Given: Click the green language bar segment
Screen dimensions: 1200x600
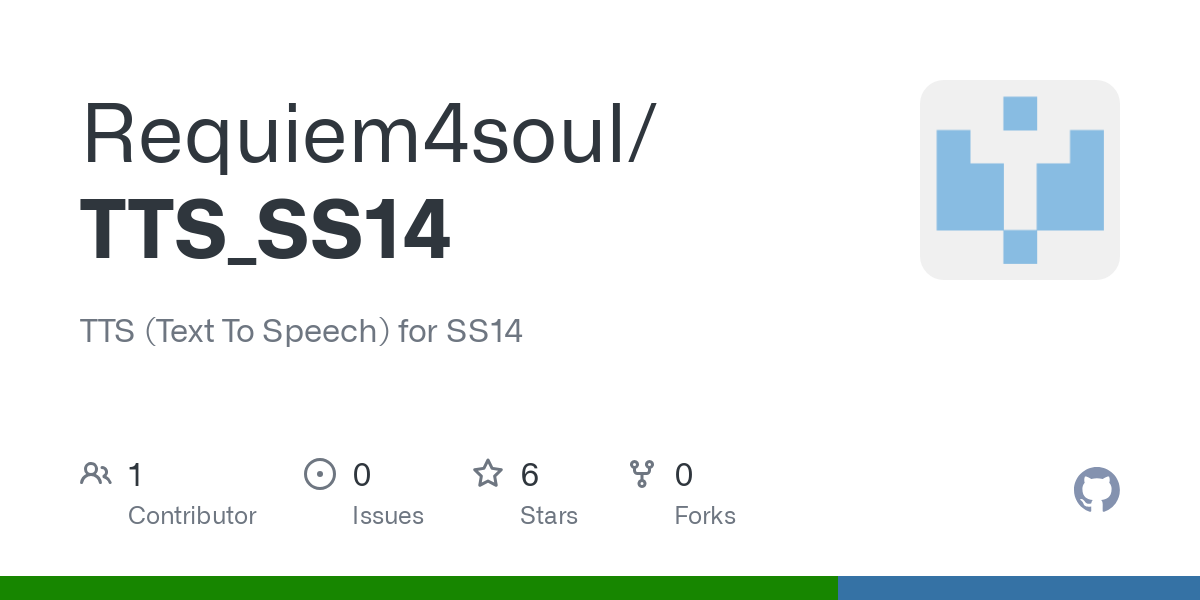Looking at the screenshot, I should click(418, 588).
